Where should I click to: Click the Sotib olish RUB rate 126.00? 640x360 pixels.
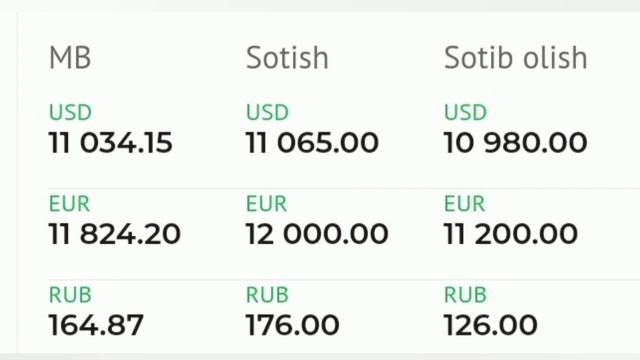(x=491, y=325)
